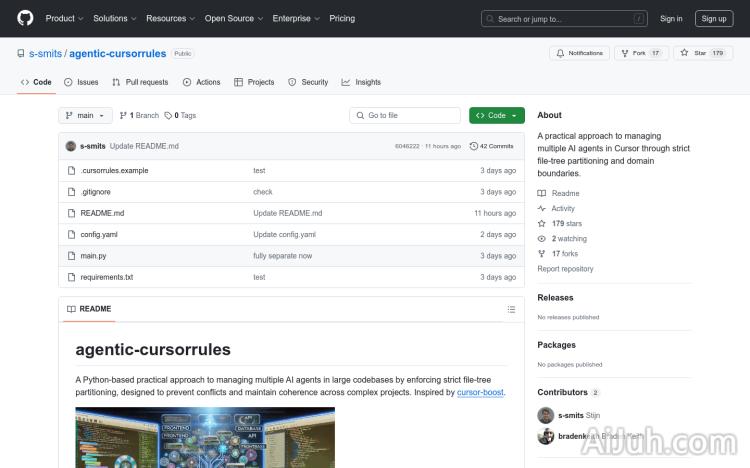Click the s-smits contributor avatar
This screenshot has width=750, height=468.
(x=546, y=415)
